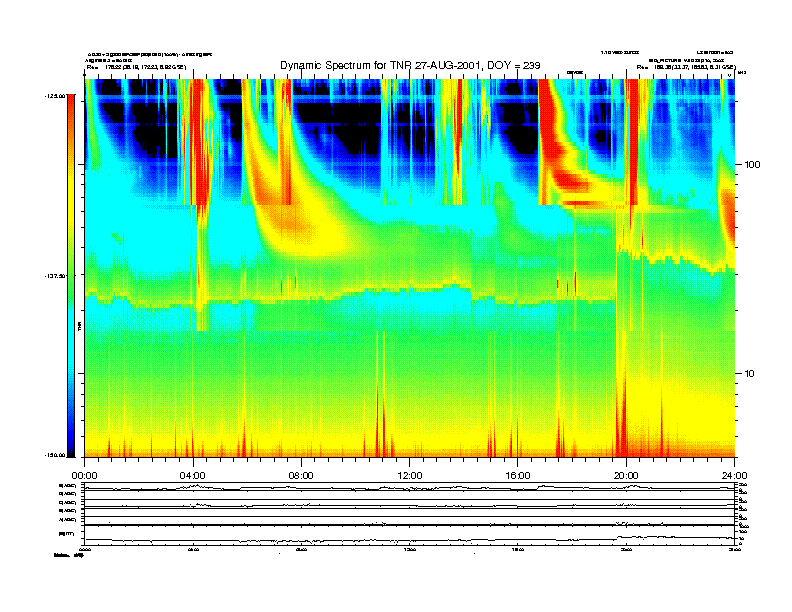The width and height of the screenshot is (792, 612).
Task: Click the '08:00' time axis label
Action: point(301,476)
